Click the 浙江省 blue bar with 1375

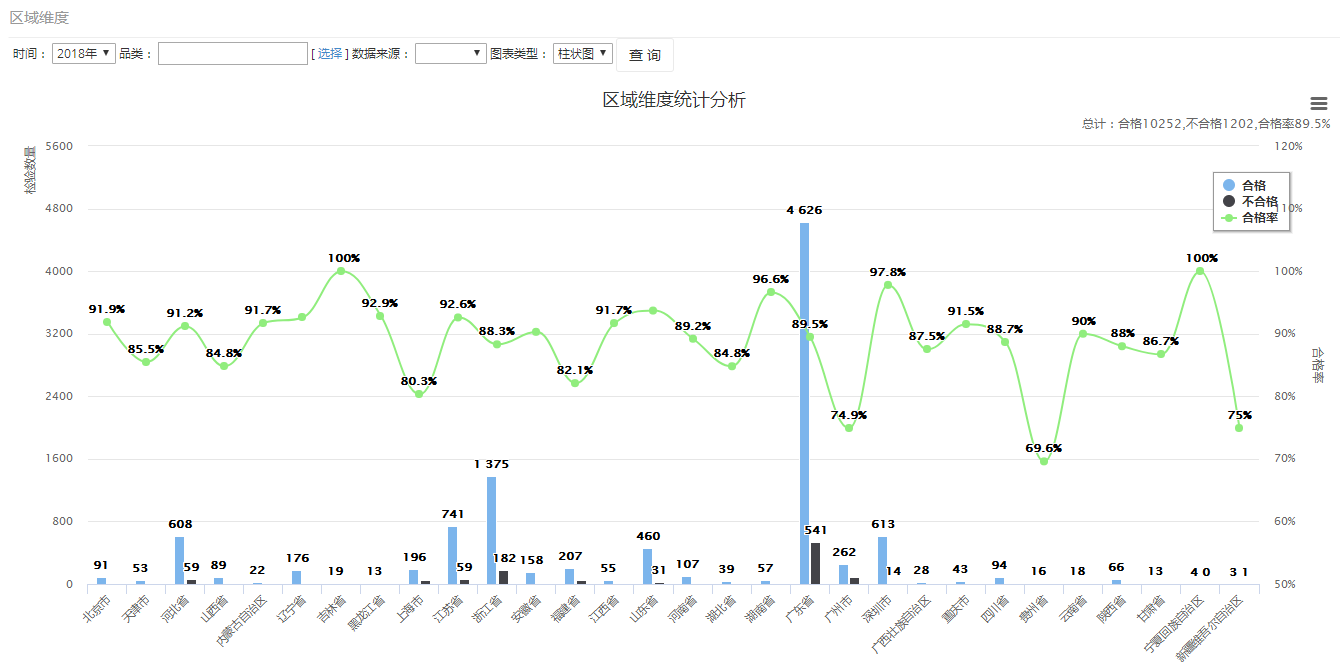(x=492, y=530)
